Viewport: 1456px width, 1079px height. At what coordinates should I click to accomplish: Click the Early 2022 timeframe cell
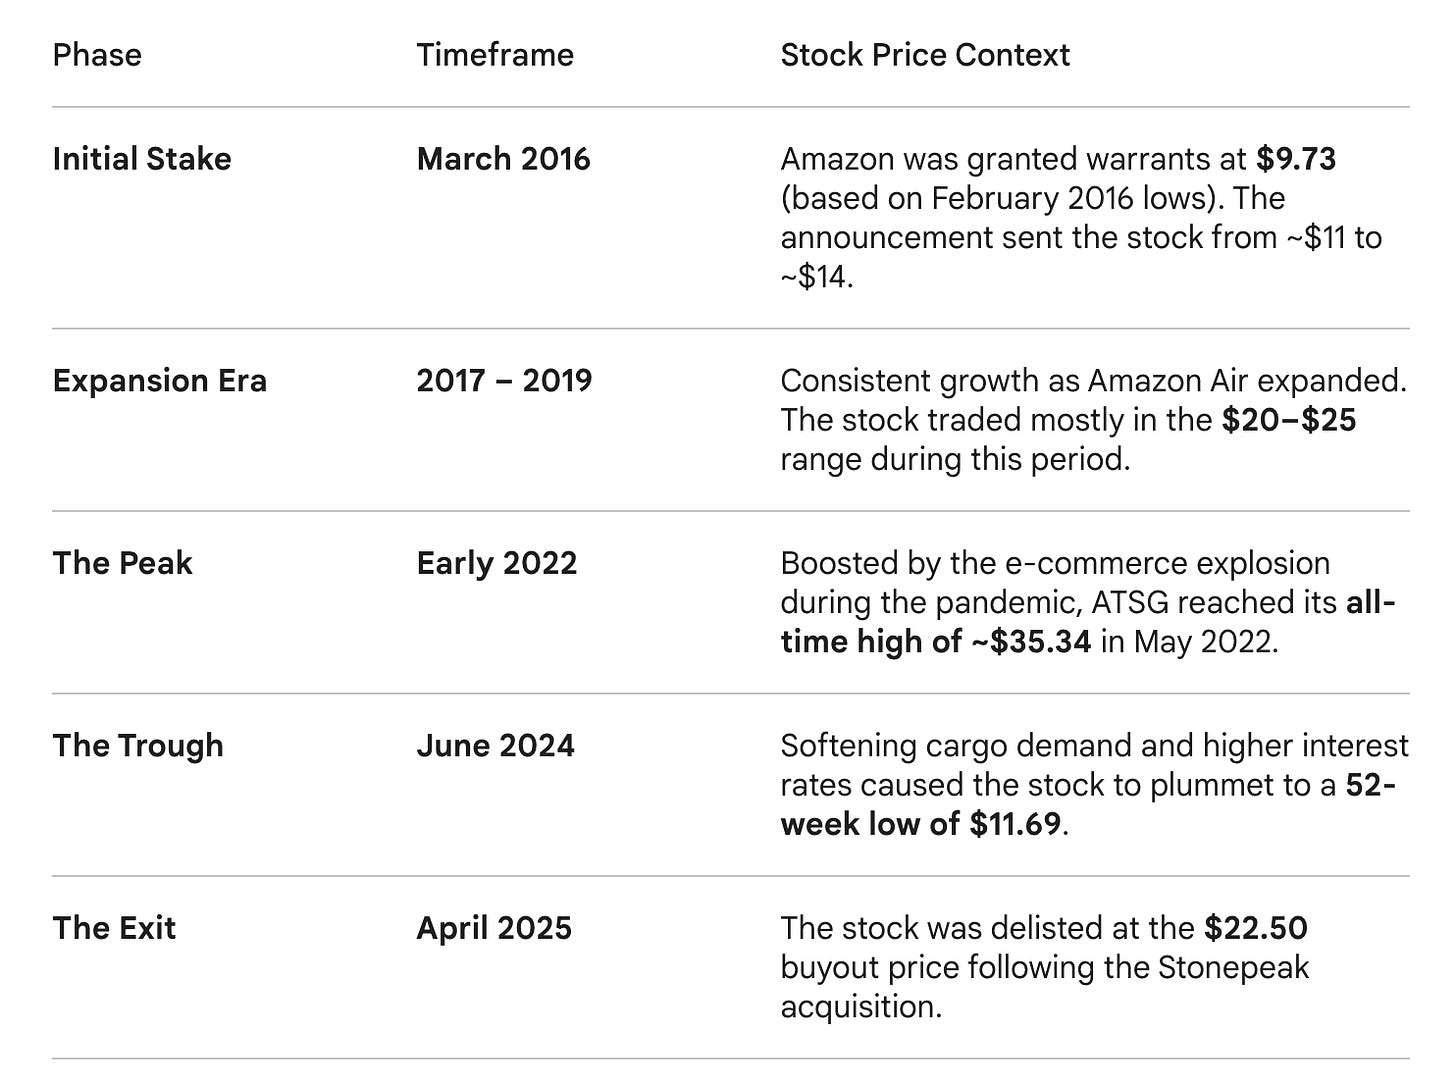pos(497,563)
